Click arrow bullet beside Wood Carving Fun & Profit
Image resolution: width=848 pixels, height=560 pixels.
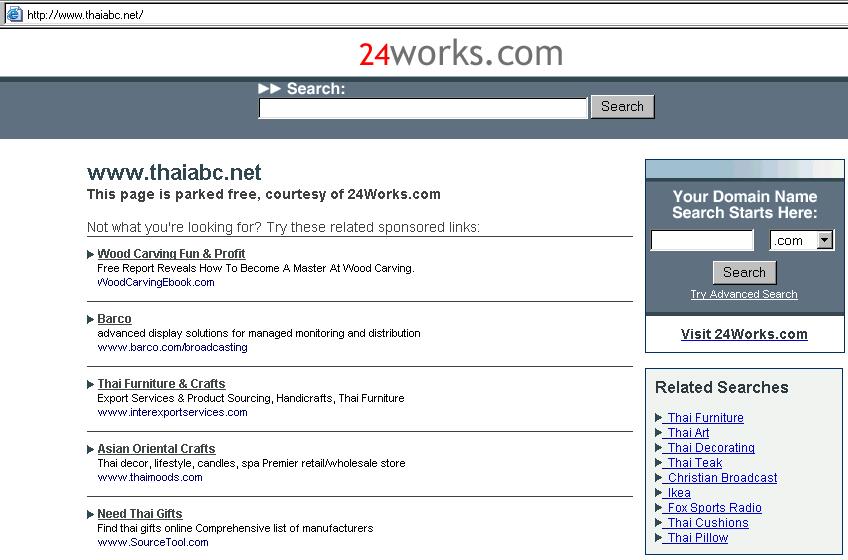pyautogui.click(x=90, y=254)
